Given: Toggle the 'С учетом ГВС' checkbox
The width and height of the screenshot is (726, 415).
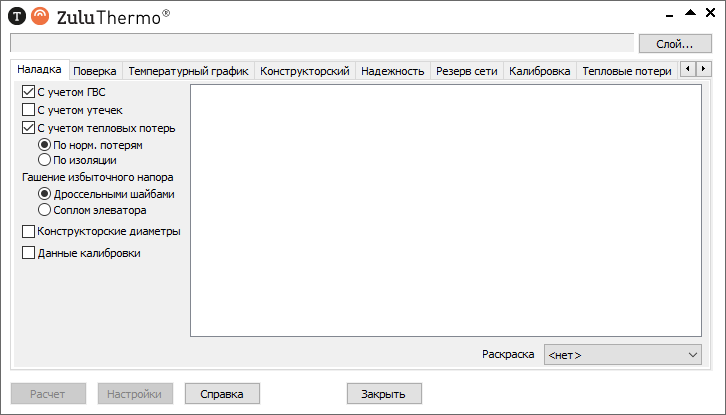Looking at the screenshot, I should point(28,92).
